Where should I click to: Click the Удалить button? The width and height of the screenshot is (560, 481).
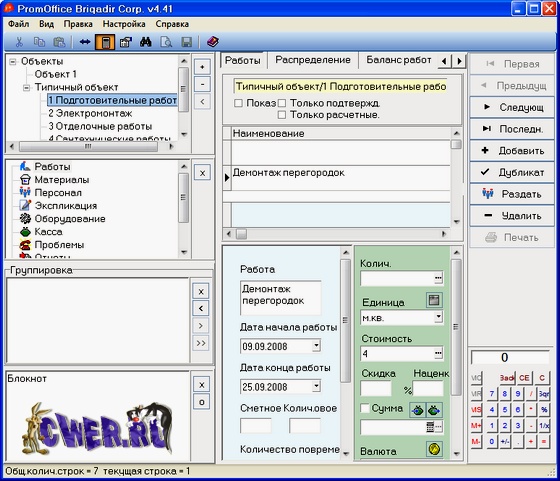tap(512, 216)
